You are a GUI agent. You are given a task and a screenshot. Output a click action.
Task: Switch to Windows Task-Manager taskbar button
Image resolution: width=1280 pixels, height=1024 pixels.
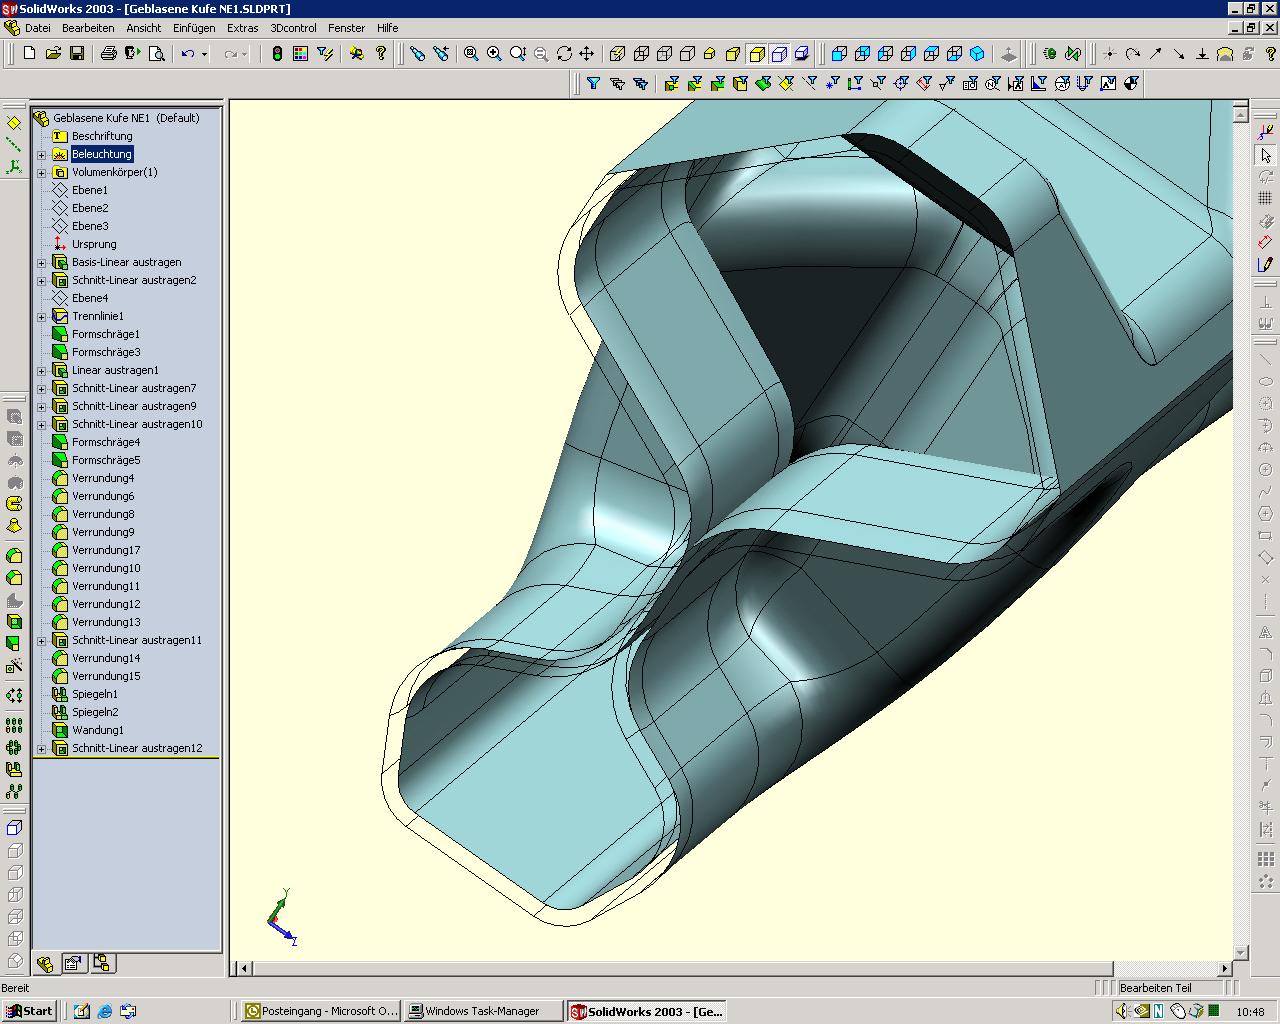point(482,1011)
